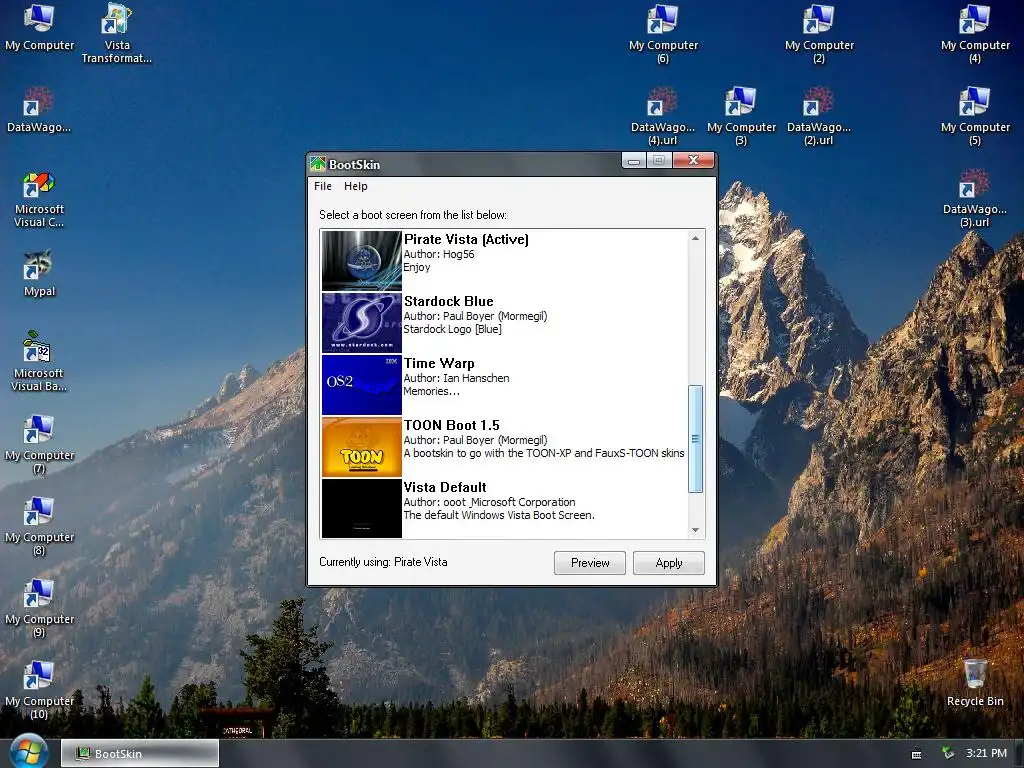Click the BootSkin taskbar button
Image resolution: width=1024 pixels, height=768 pixels.
(140, 754)
